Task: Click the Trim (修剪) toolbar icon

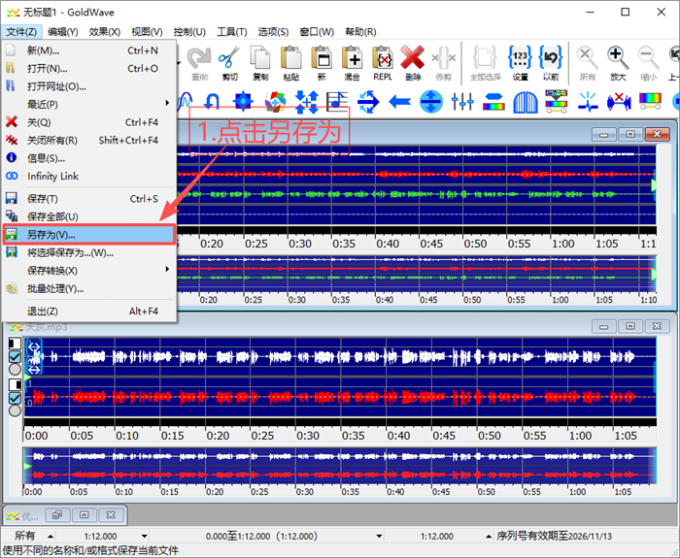Action: tap(443, 63)
